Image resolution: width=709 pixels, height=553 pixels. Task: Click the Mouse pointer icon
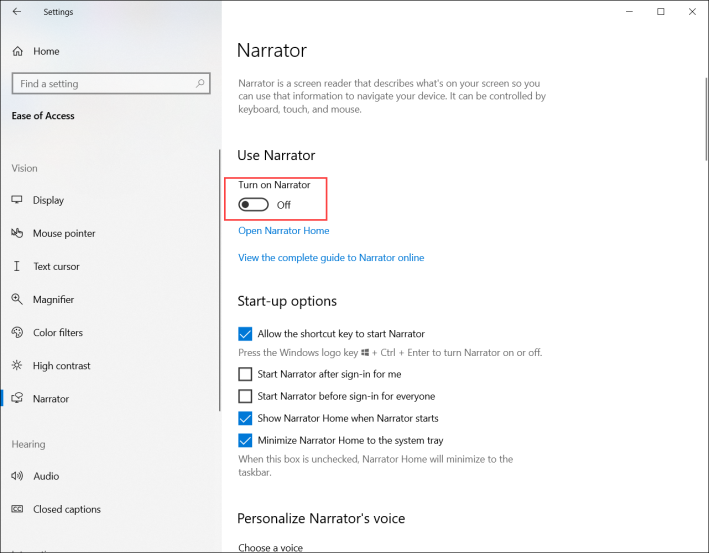coord(17,233)
